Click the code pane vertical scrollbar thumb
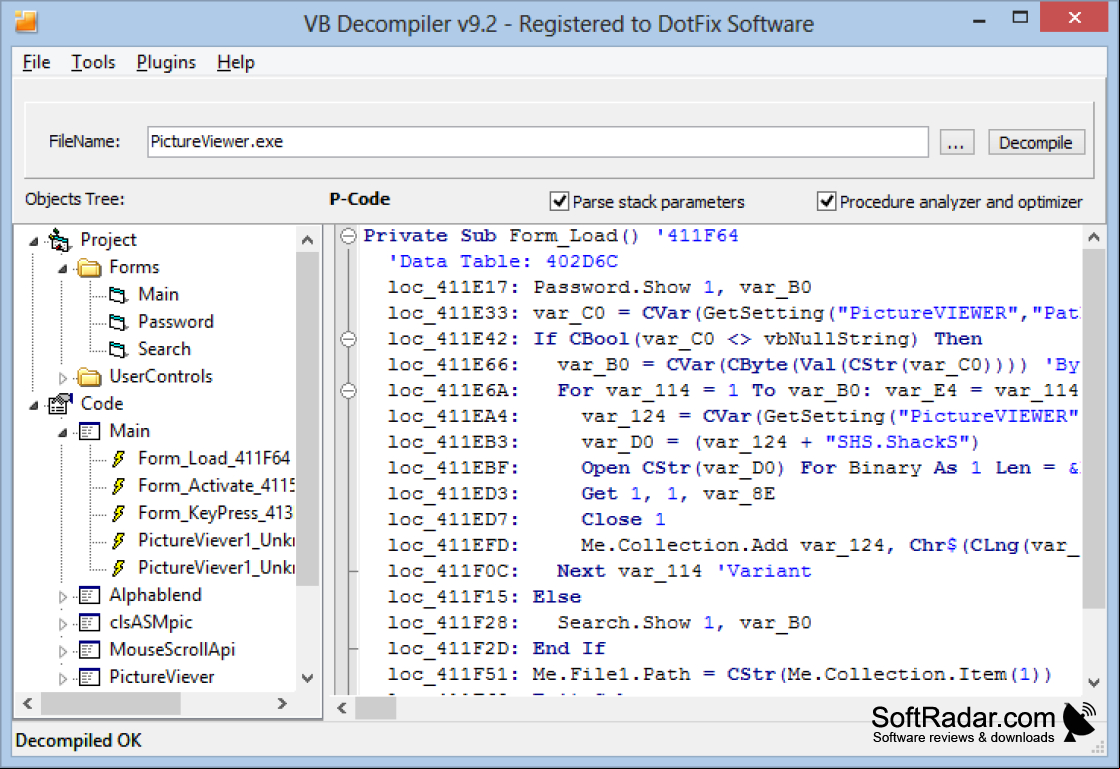The width and height of the screenshot is (1120, 769). pos(1094,428)
